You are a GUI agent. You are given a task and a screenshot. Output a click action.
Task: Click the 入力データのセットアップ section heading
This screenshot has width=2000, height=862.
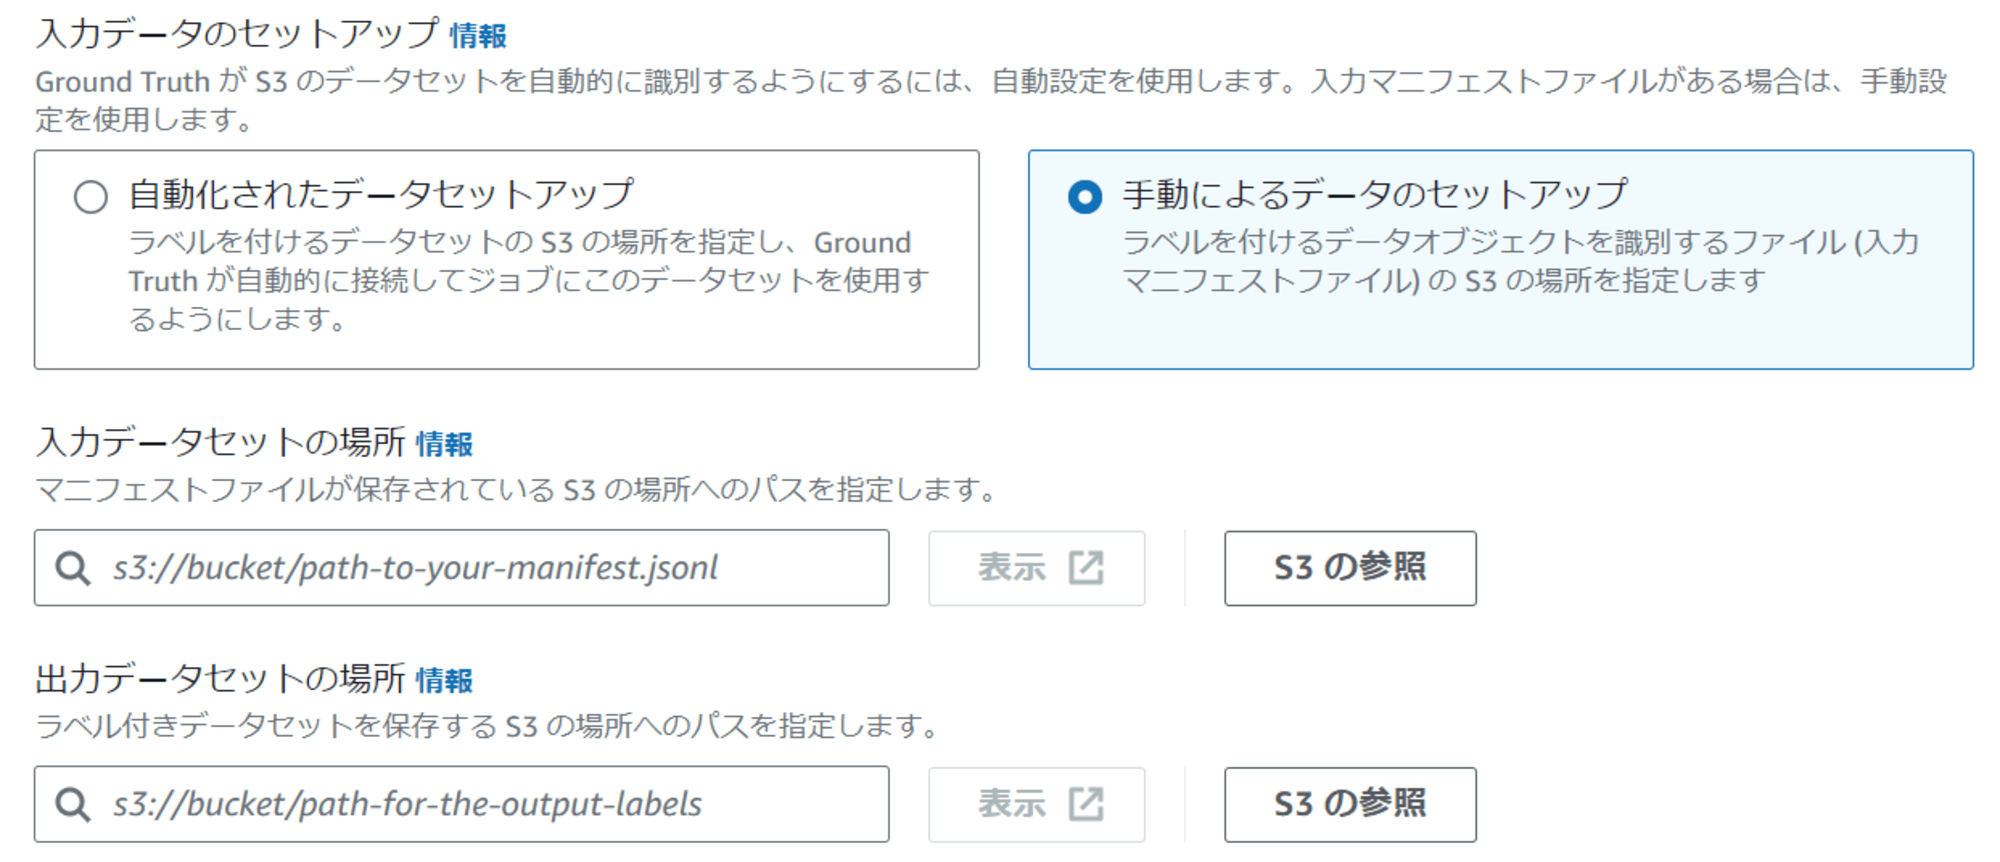tap(237, 34)
